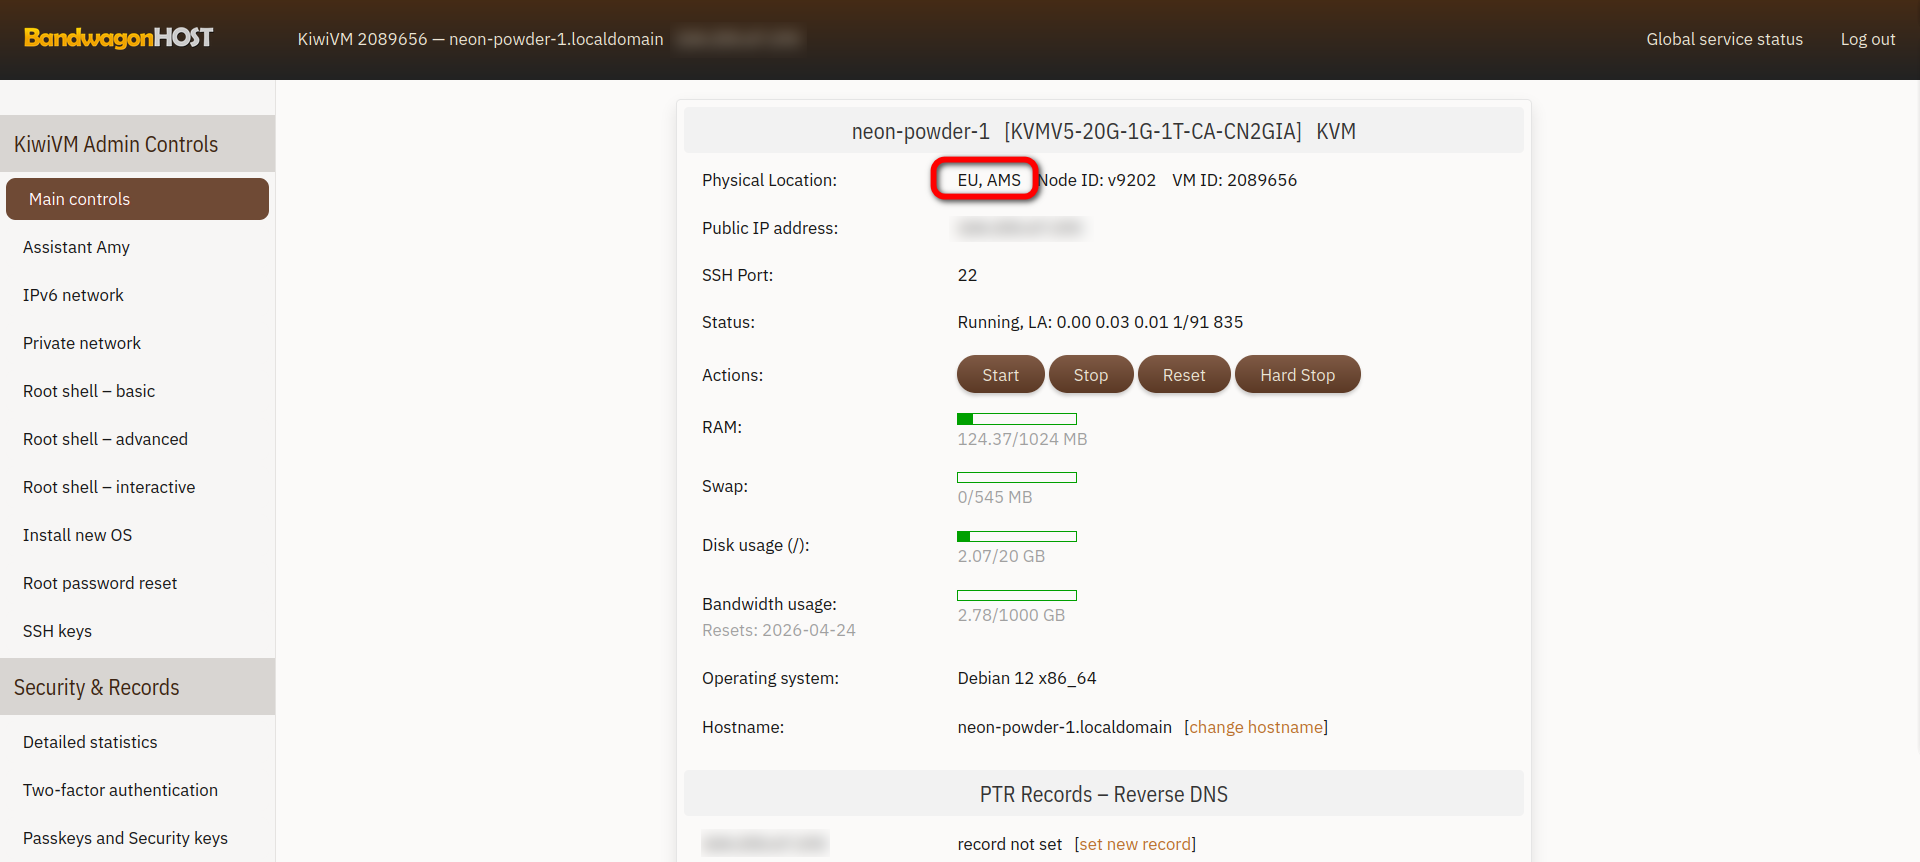Click the RAM usage bar
This screenshot has width=1920, height=862.
tap(1016, 419)
